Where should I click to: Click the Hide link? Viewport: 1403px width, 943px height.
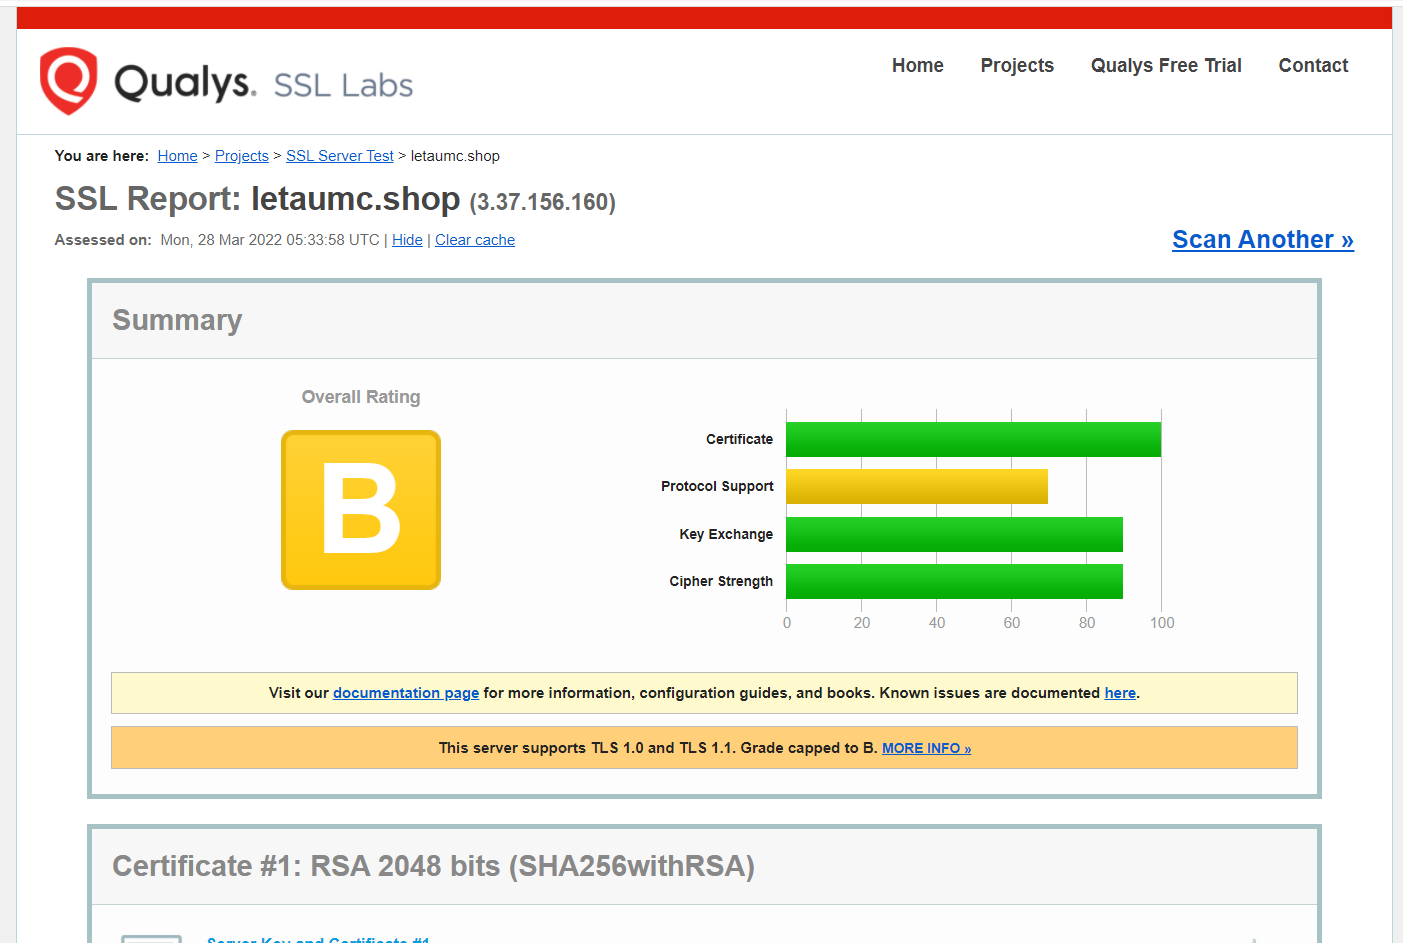pyautogui.click(x=407, y=240)
